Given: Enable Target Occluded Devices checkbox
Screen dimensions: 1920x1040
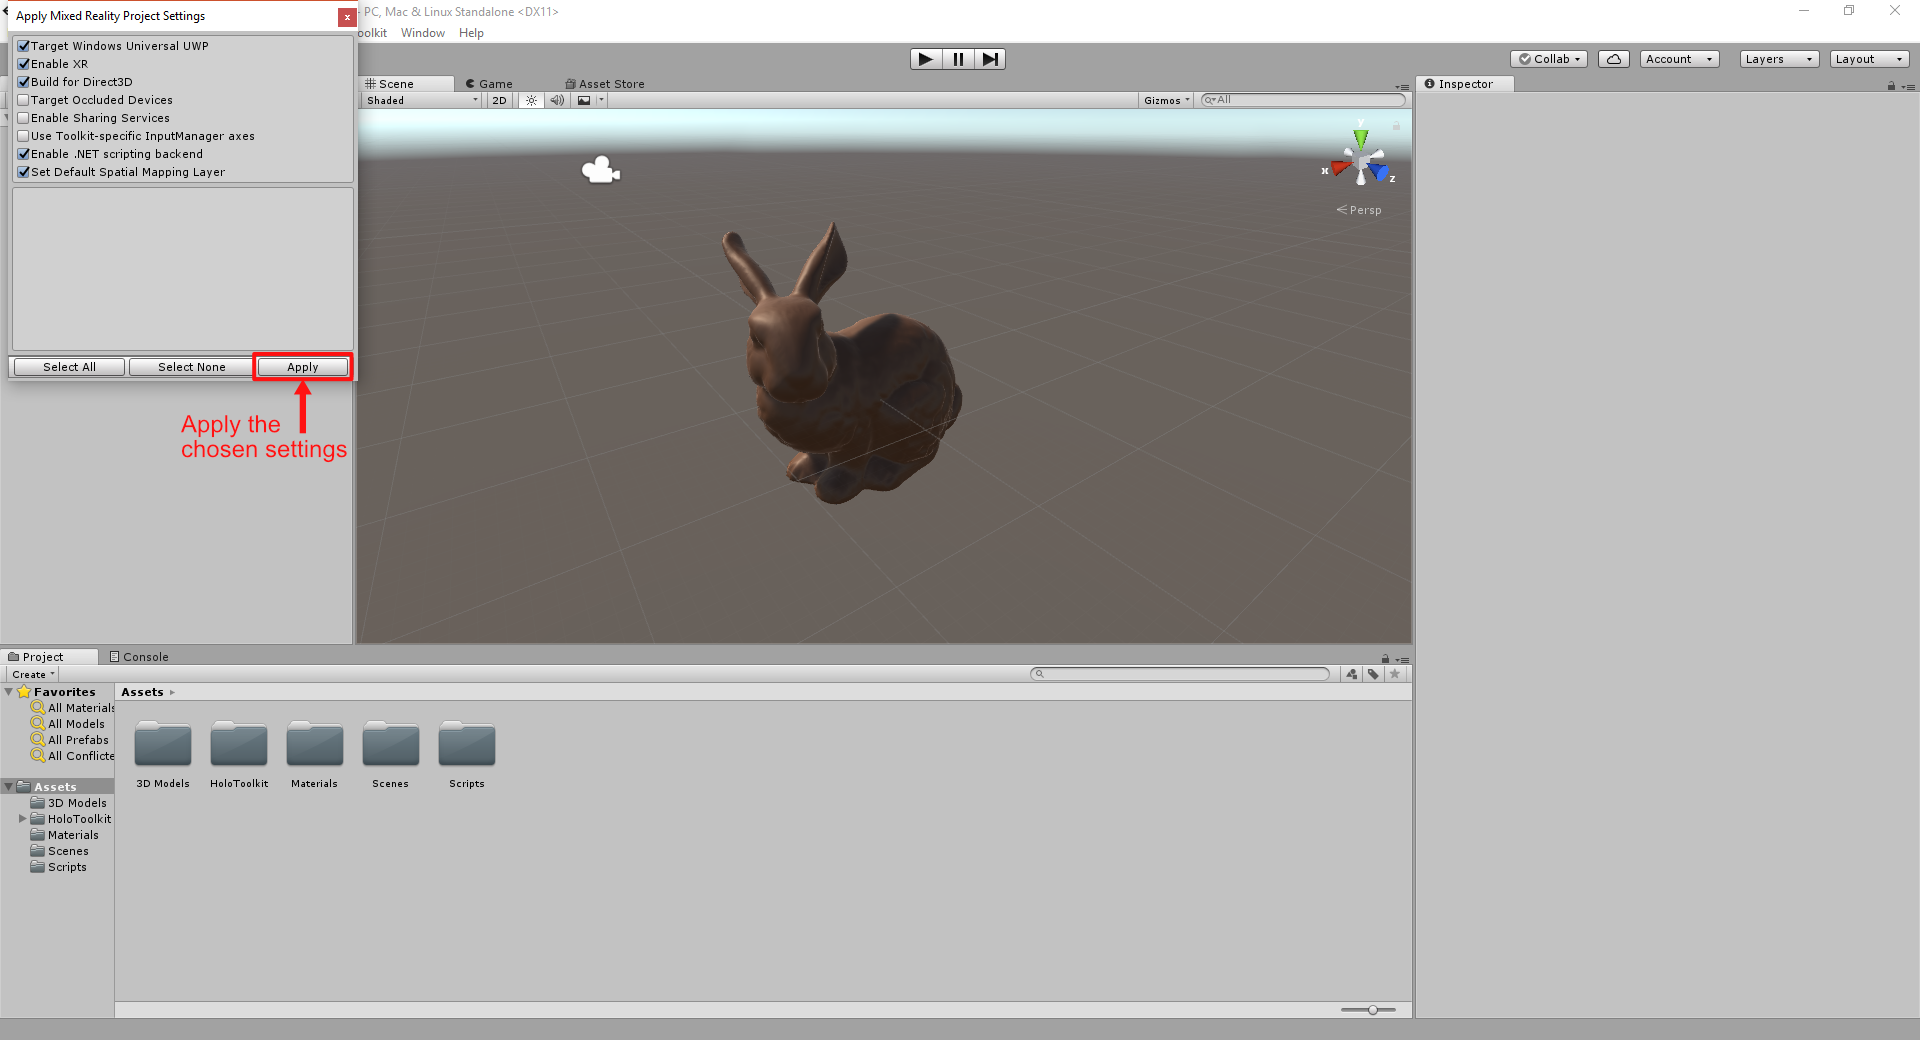Looking at the screenshot, I should (x=24, y=100).
